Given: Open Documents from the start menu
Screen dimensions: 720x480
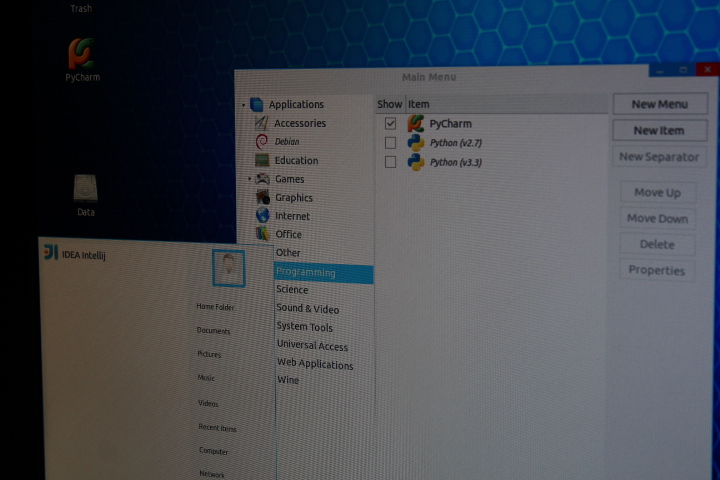Looking at the screenshot, I should (x=213, y=331).
